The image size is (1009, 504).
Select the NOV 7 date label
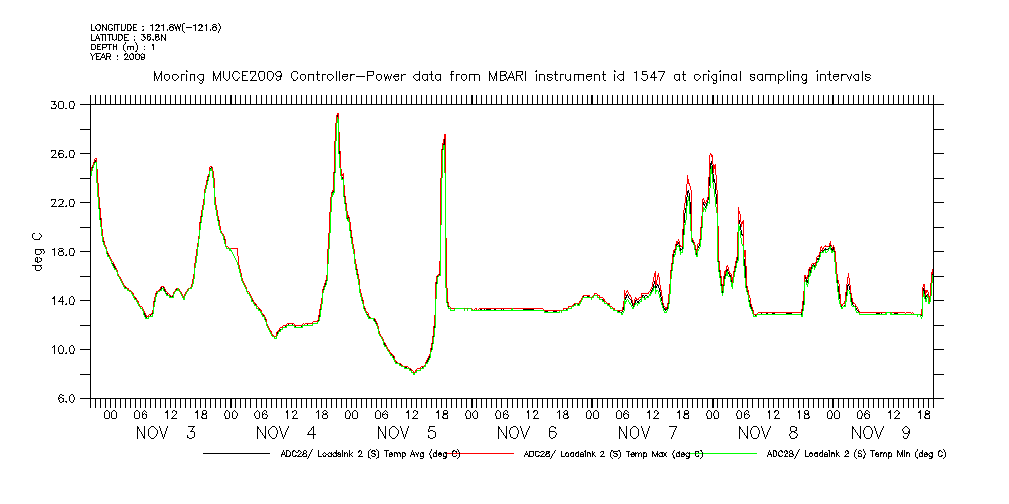648,433
